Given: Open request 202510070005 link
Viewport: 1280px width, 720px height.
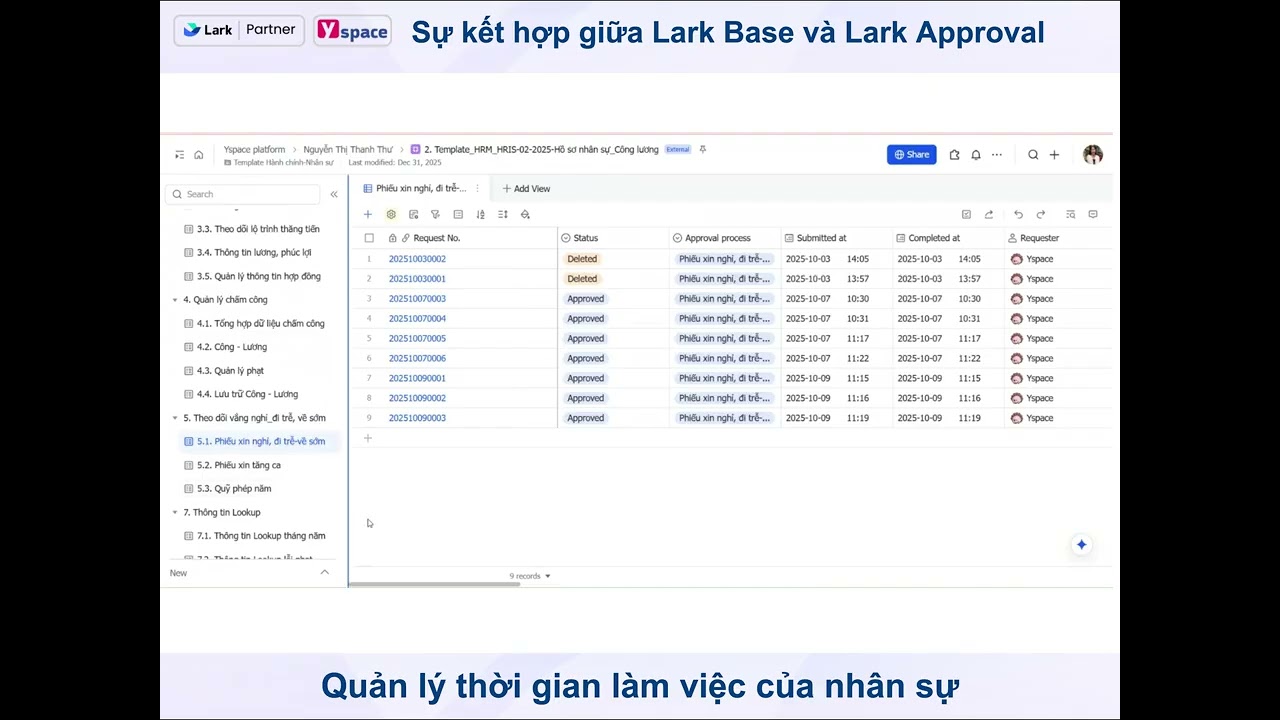Looking at the screenshot, I should pos(417,338).
